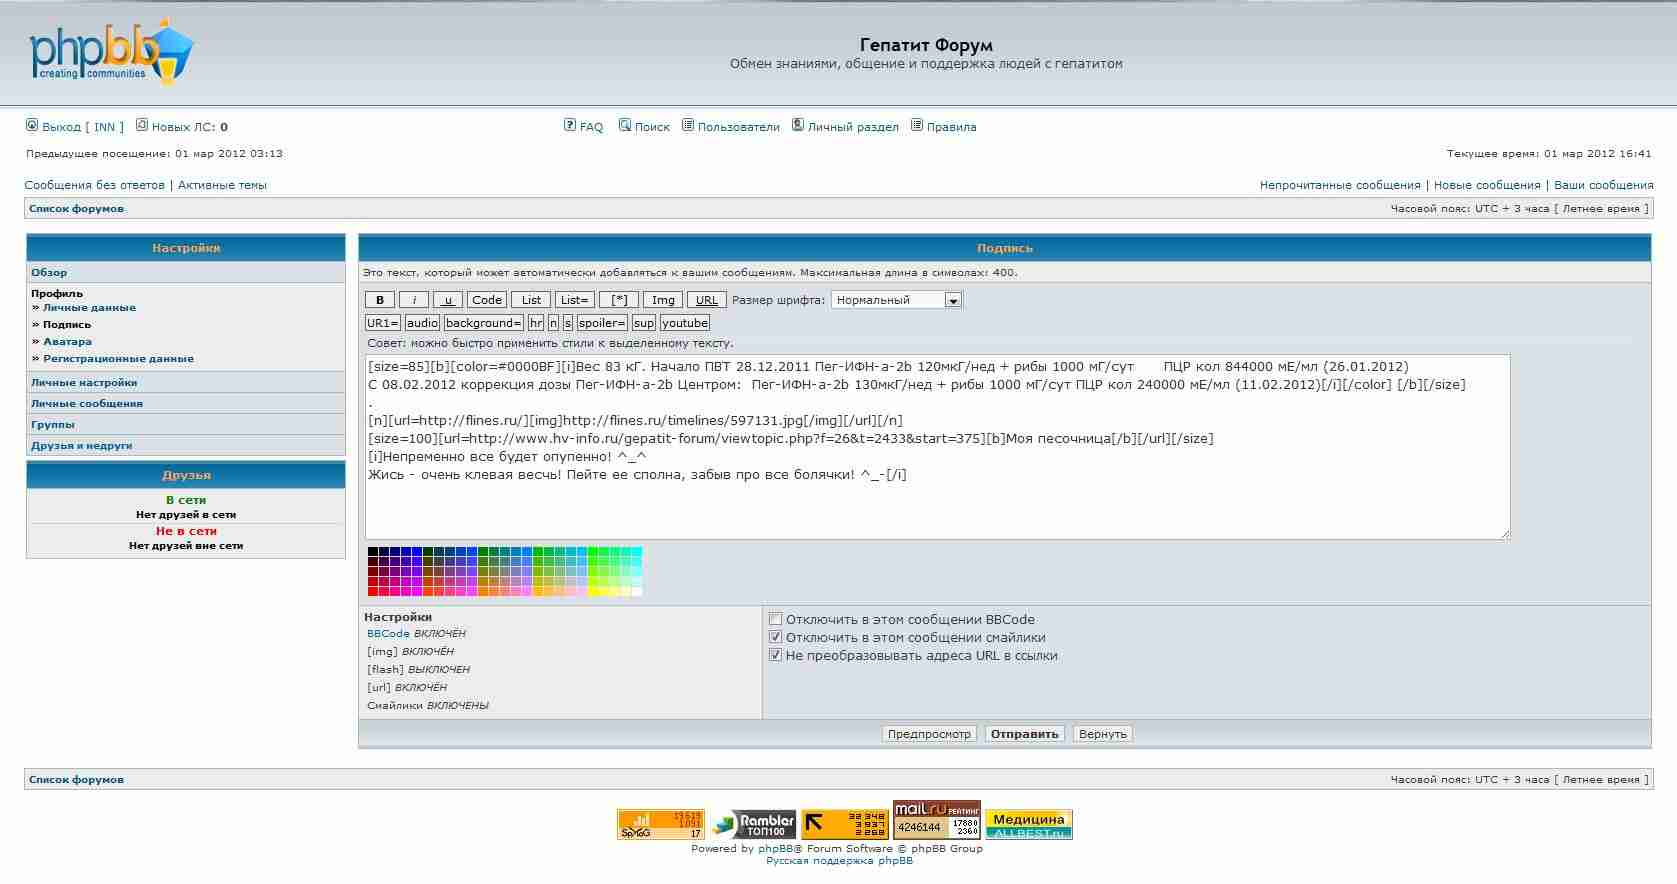Click inside the signature text area
This screenshot has width=1677, height=884.
(x=937, y=447)
